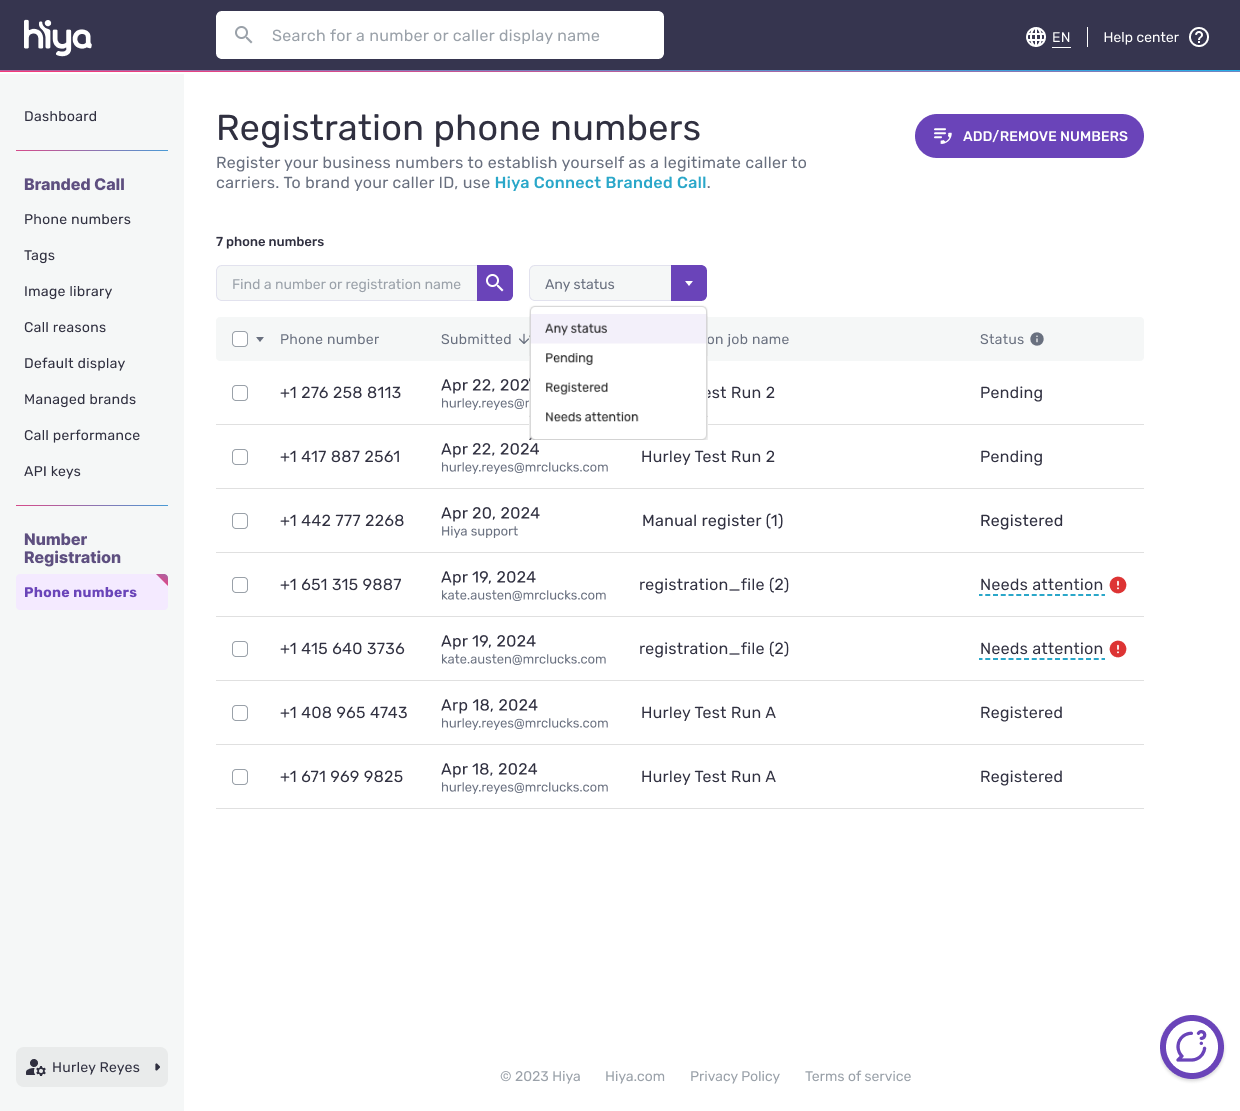Click the Help center question mark icon

tap(1199, 37)
